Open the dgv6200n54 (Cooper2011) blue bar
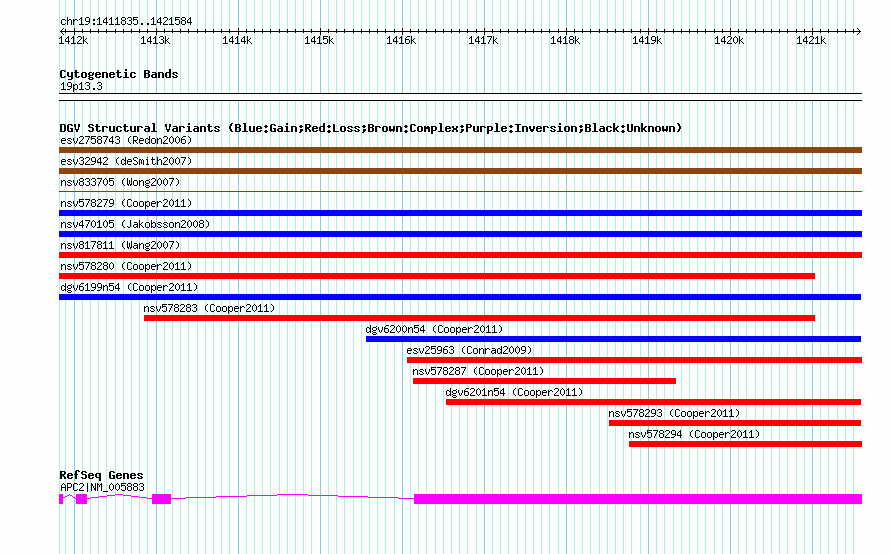890x554 pixels. click(x=614, y=339)
